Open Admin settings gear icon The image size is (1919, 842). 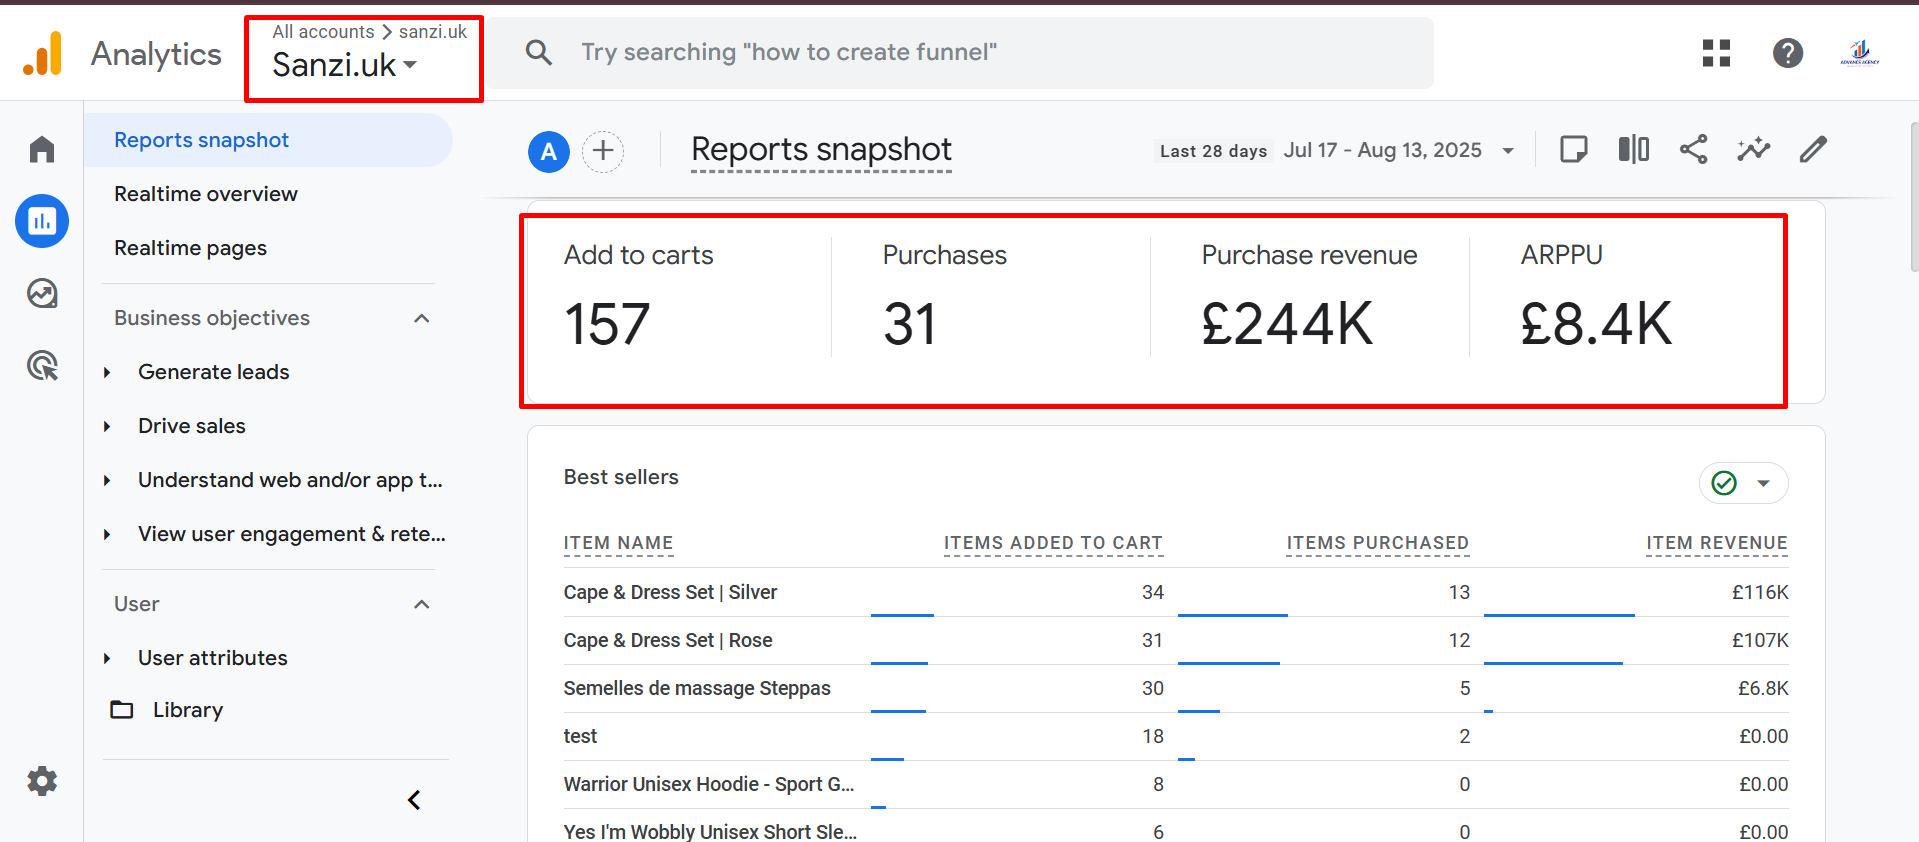(x=42, y=781)
